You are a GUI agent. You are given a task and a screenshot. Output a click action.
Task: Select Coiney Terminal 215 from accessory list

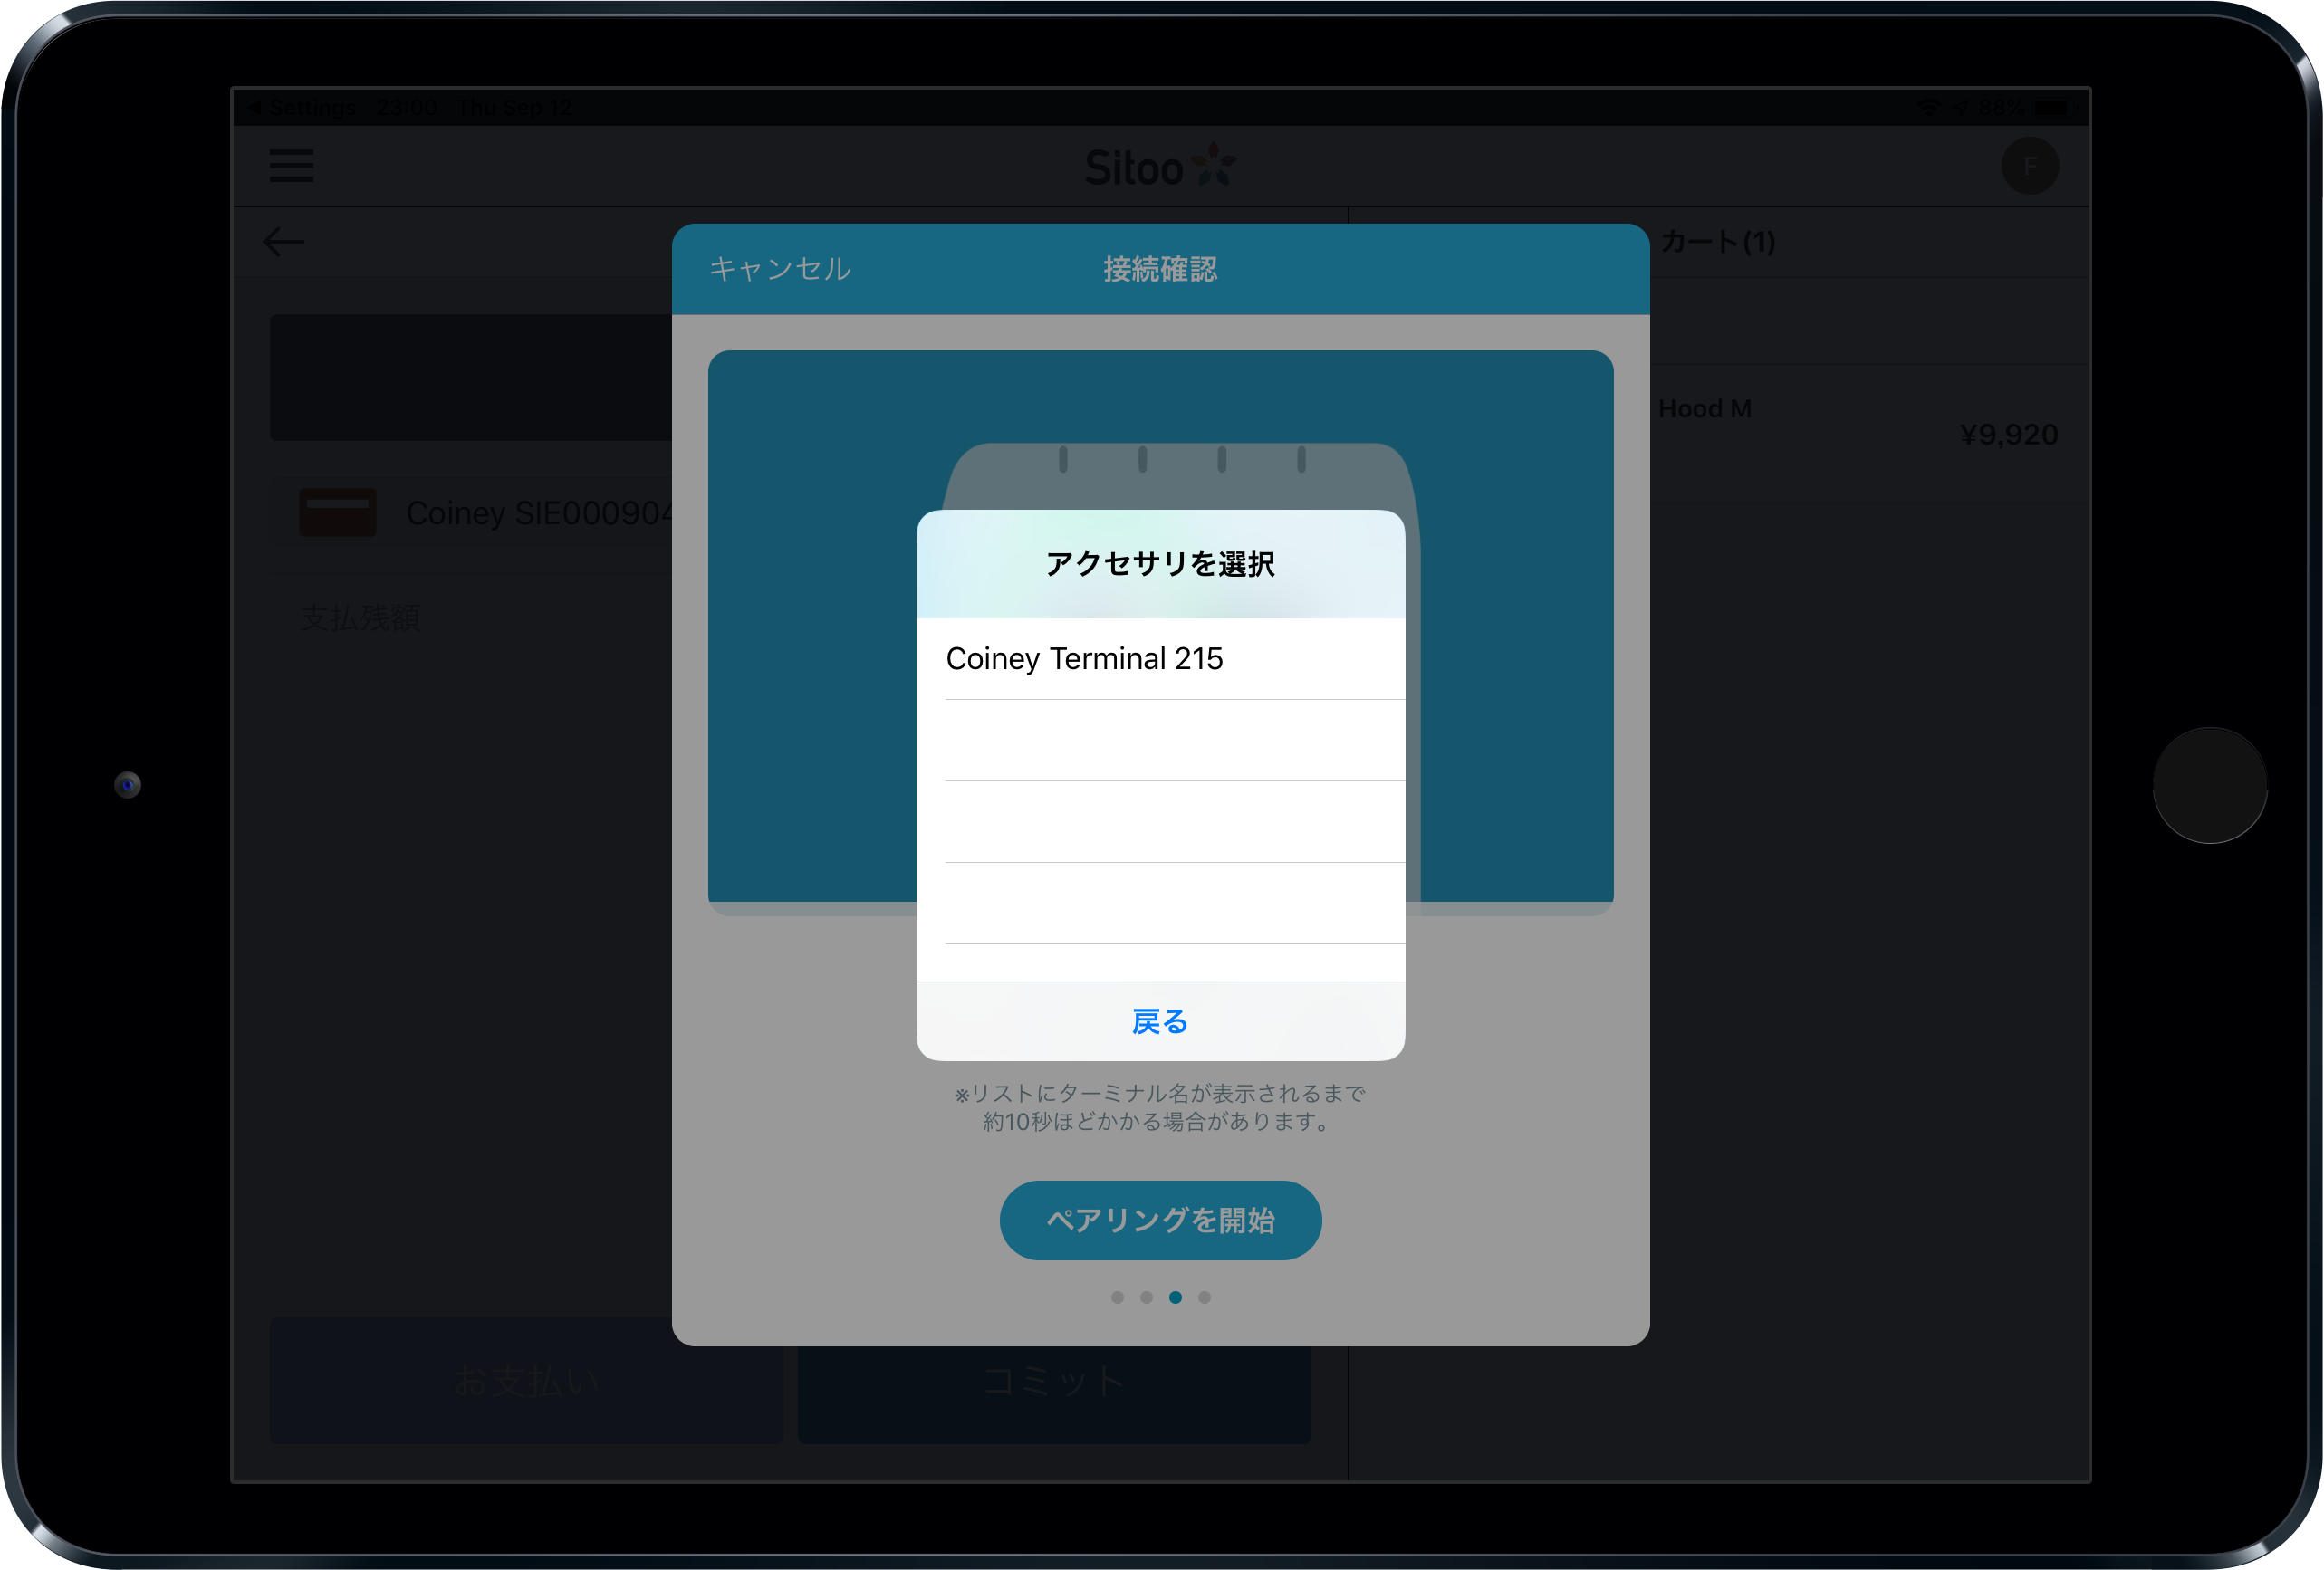1160,659
